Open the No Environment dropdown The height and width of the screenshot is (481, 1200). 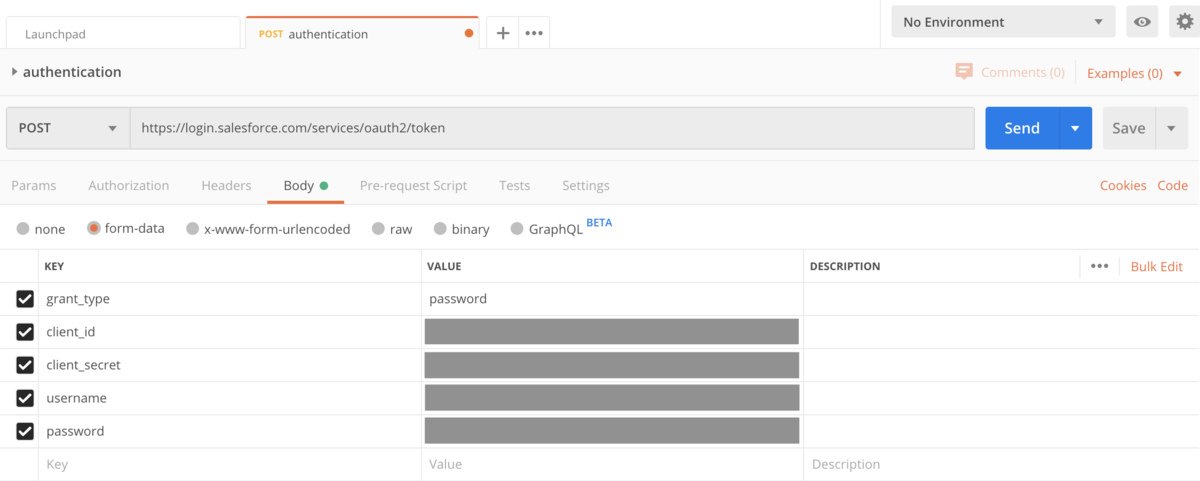coord(1003,22)
